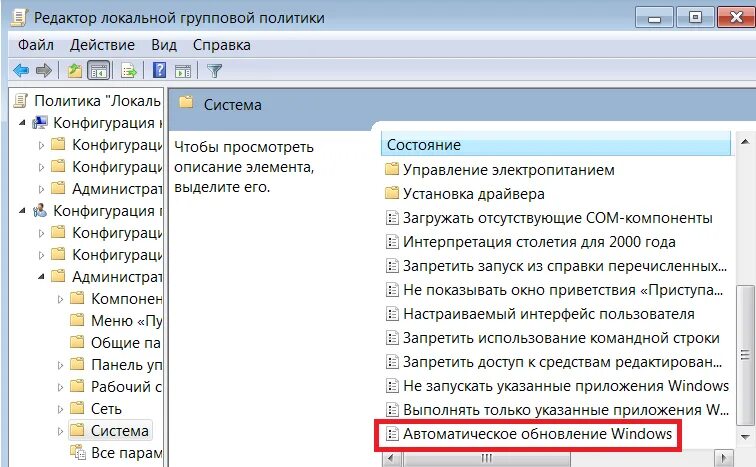Toggle the action pane toolbar icon

183,71
